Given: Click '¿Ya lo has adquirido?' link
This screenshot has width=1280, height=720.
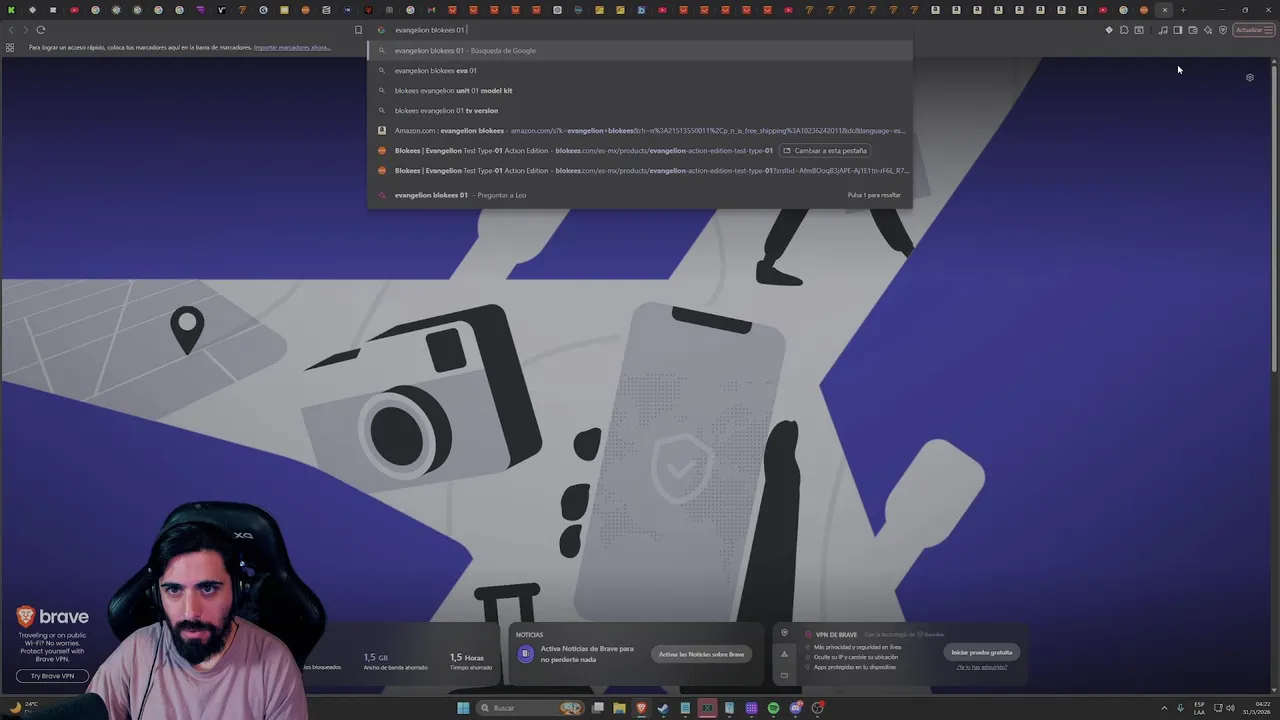Looking at the screenshot, I should point(982,667).
